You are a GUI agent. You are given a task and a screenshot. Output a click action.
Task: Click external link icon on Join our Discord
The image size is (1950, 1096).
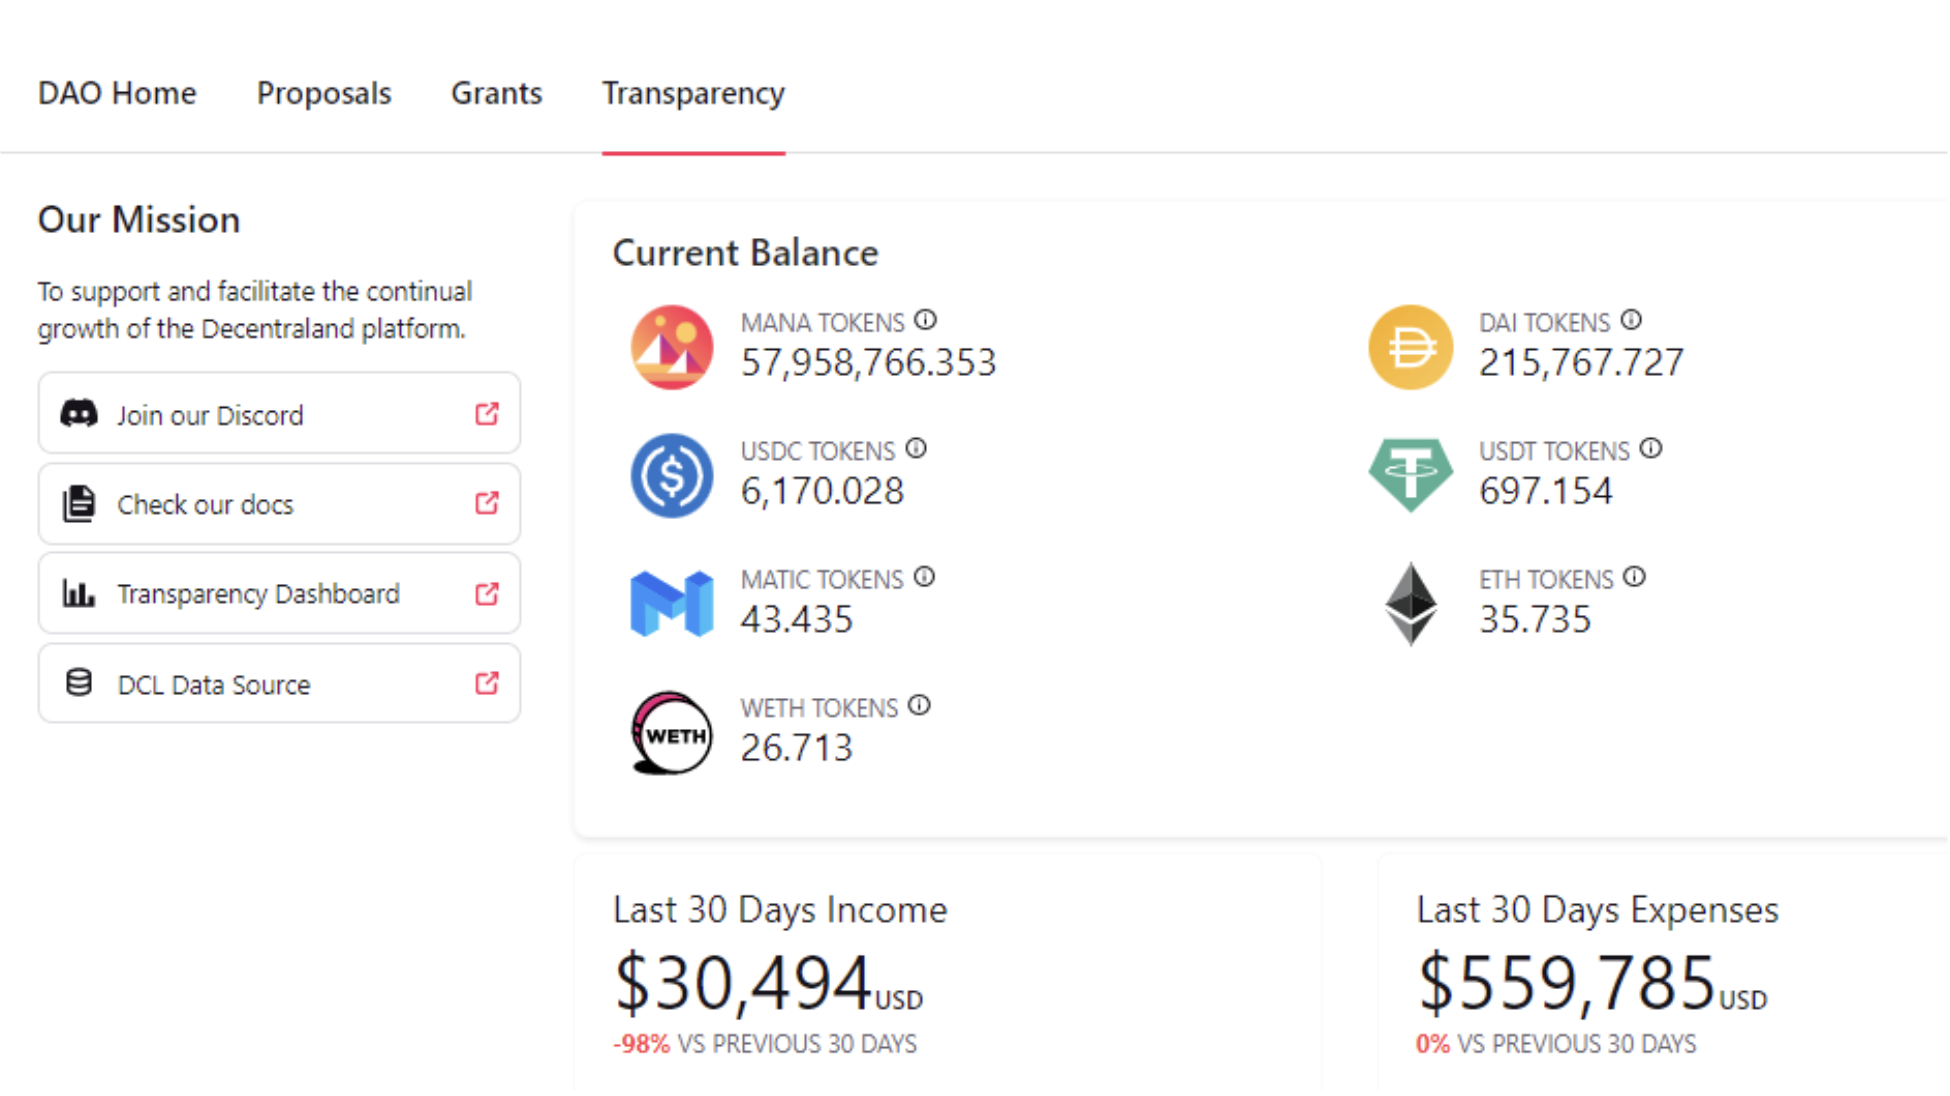pos(487,414)
